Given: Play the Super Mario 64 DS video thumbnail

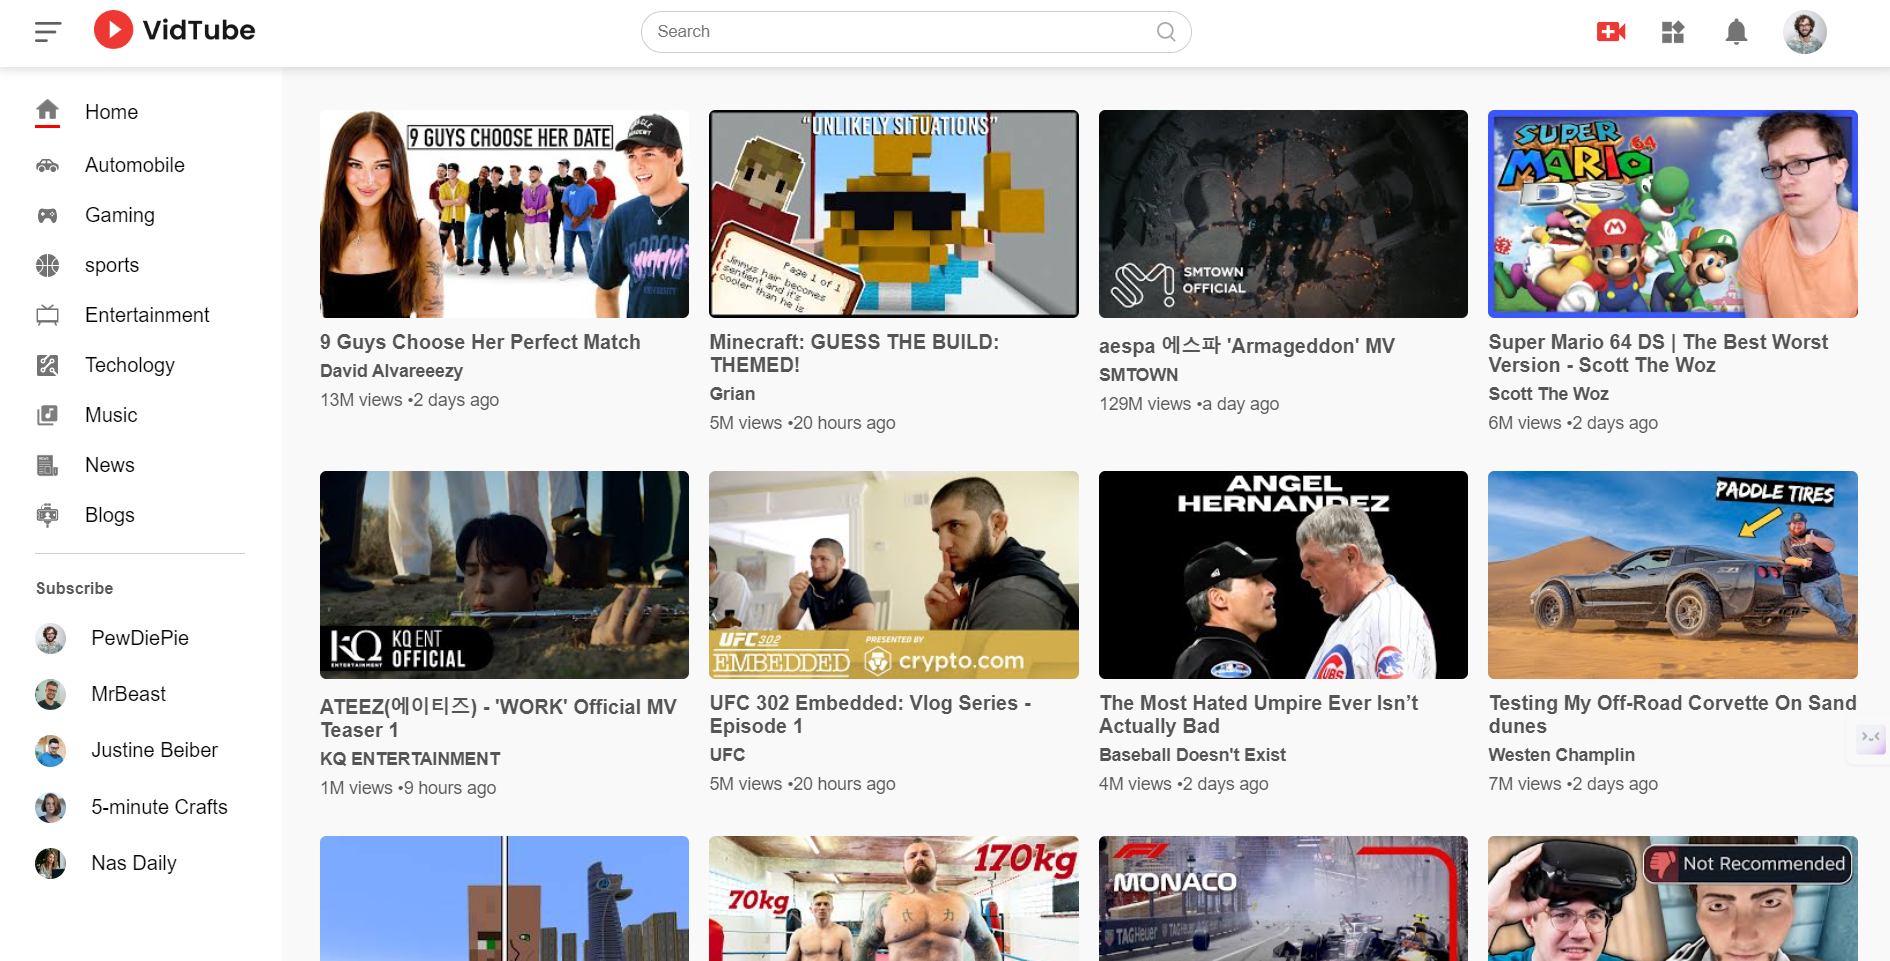Looking at the screenshot, I should point(1672,214).
